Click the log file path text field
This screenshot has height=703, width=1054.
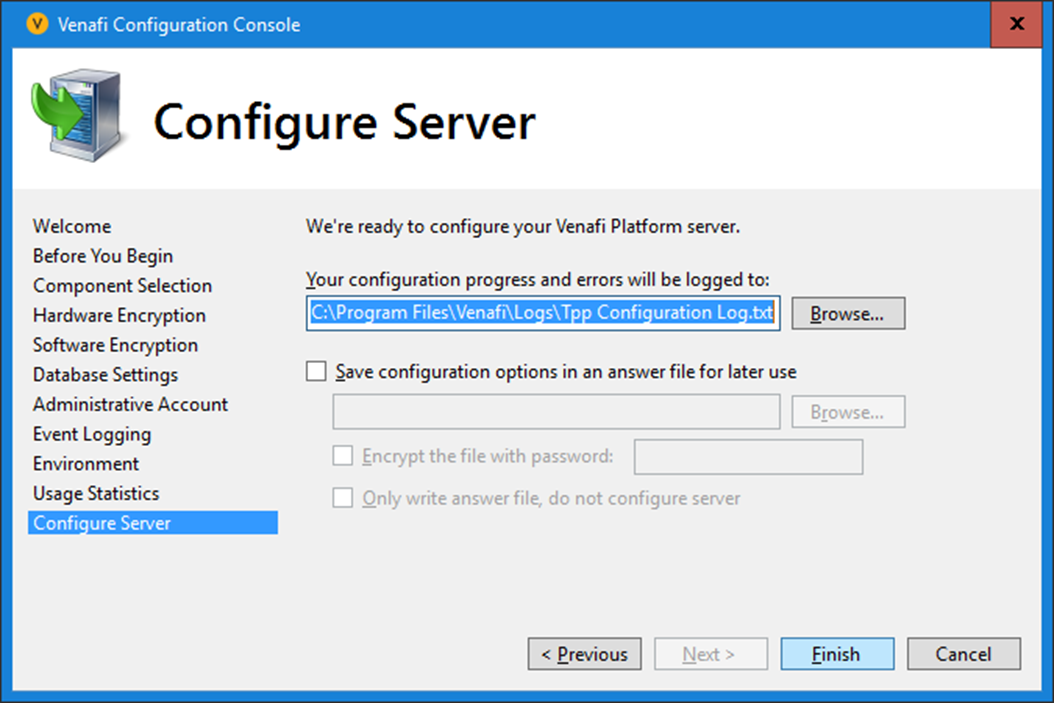pyautogui.click(x=542, y=313)
